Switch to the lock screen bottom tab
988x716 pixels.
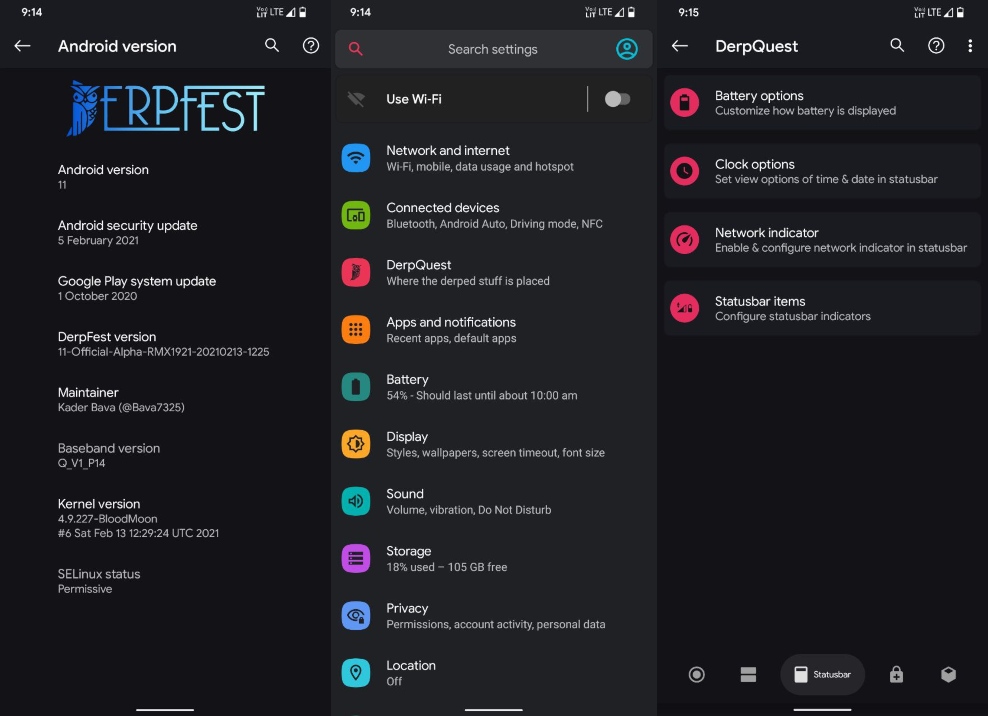(x=896, y=674)
